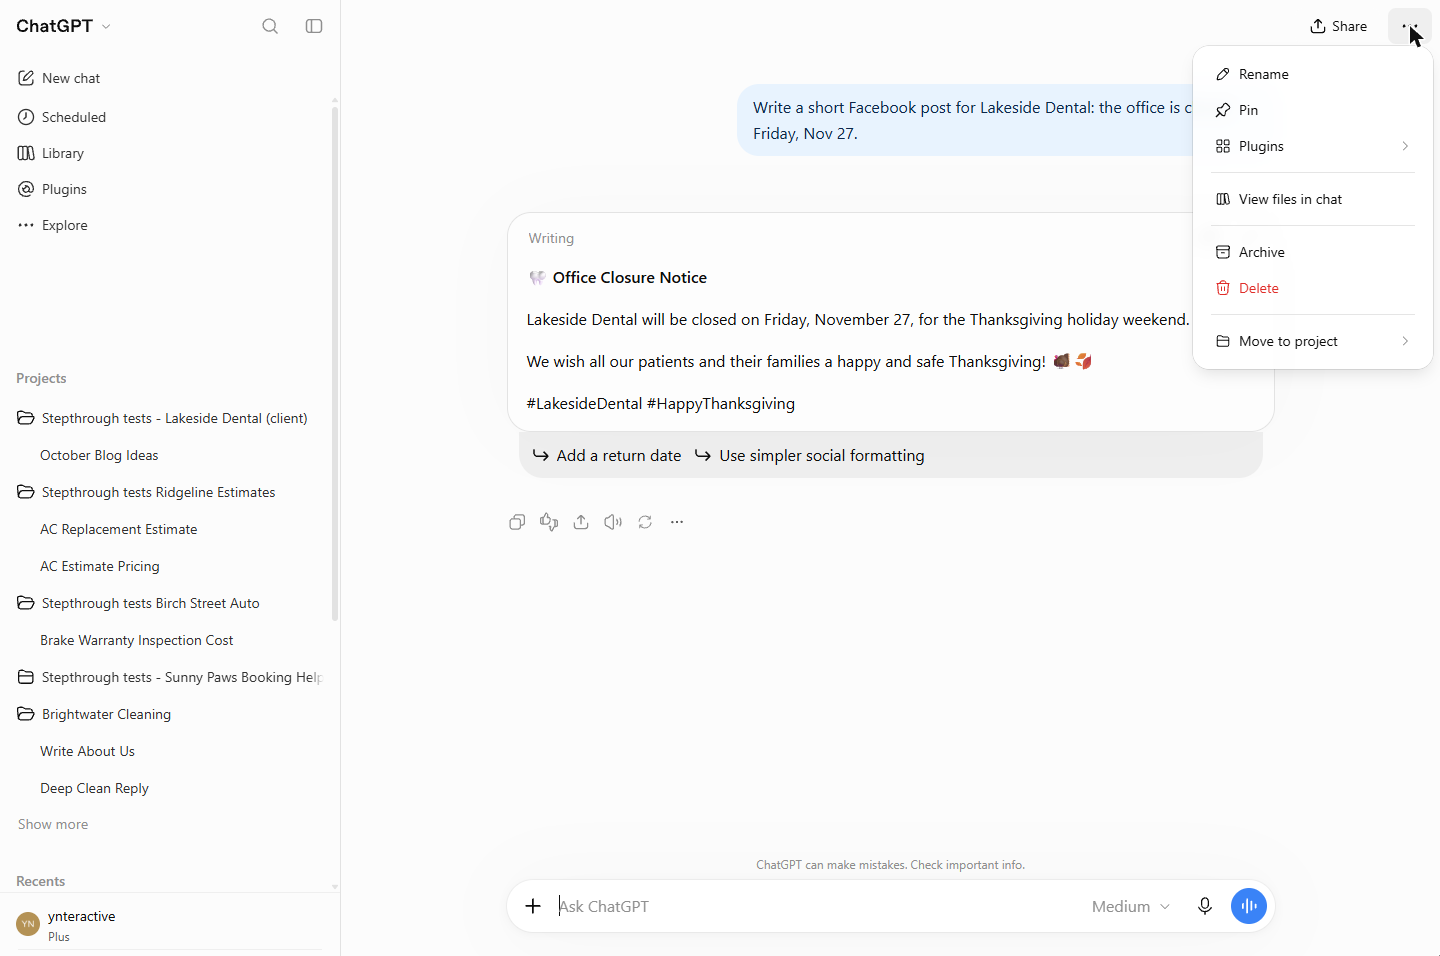Click the thumbs feedback icon under response
The image size is (1440, 956).
point(549,522)
